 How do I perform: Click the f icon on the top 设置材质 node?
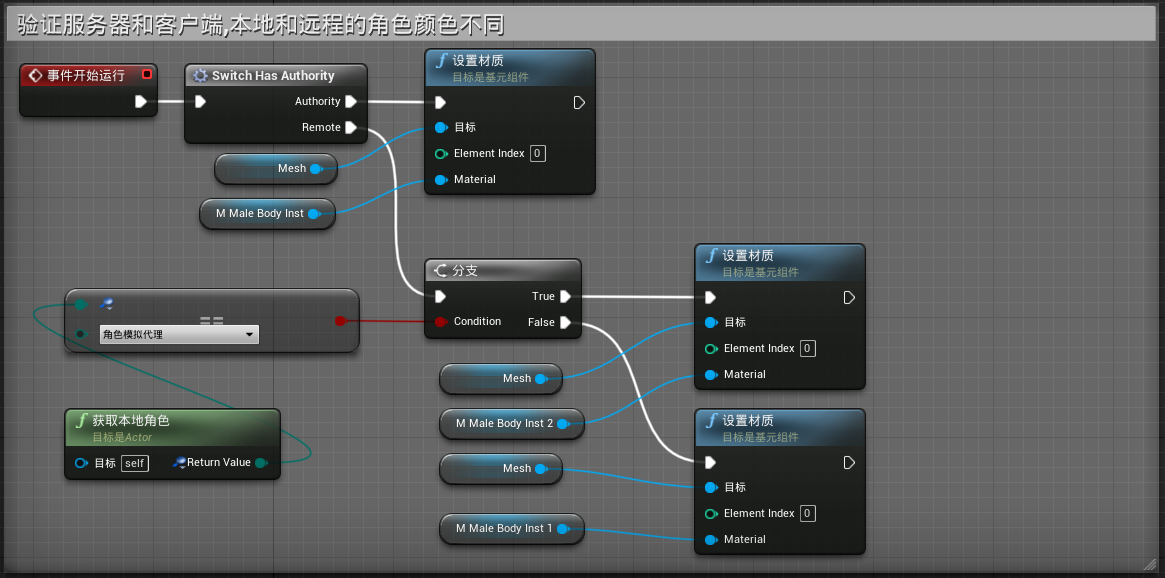tap(441, 61)
